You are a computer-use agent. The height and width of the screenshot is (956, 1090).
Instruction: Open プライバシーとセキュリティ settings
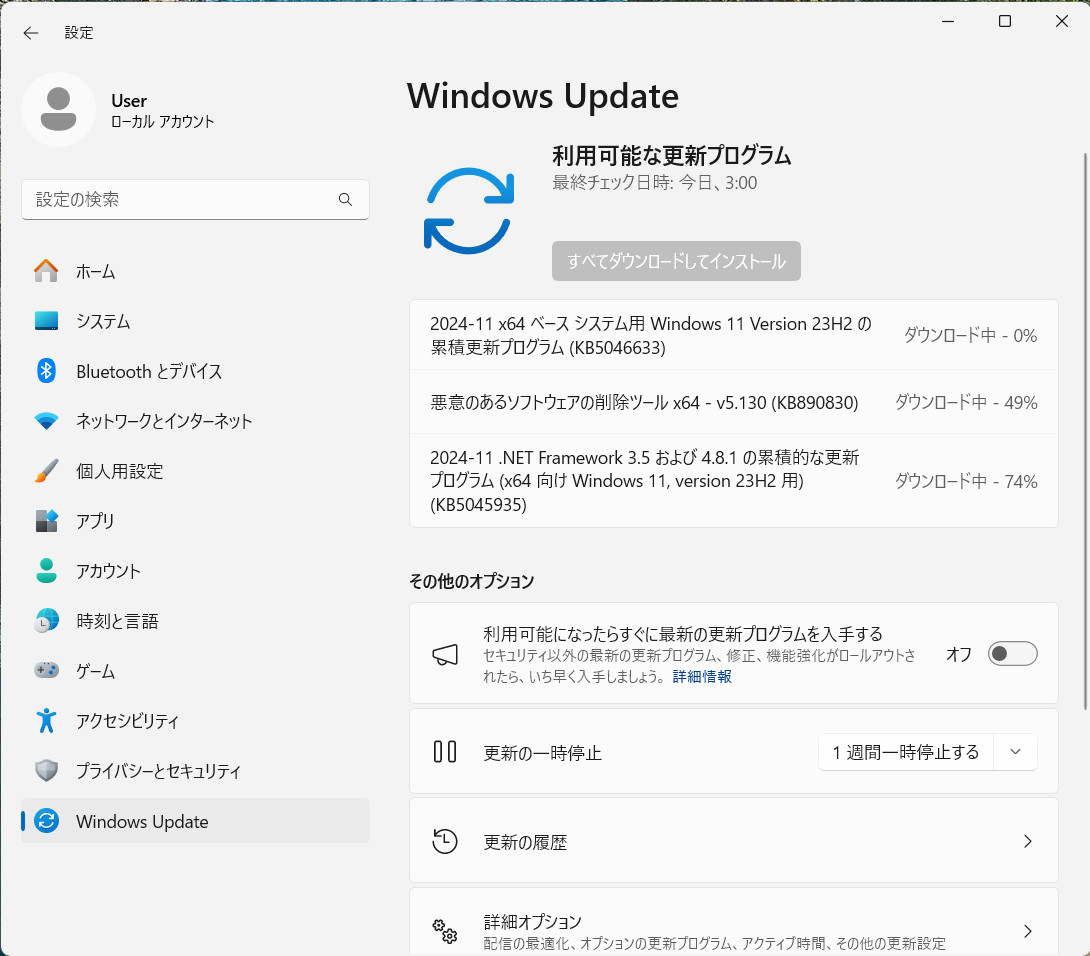click(x=195, y=771)
